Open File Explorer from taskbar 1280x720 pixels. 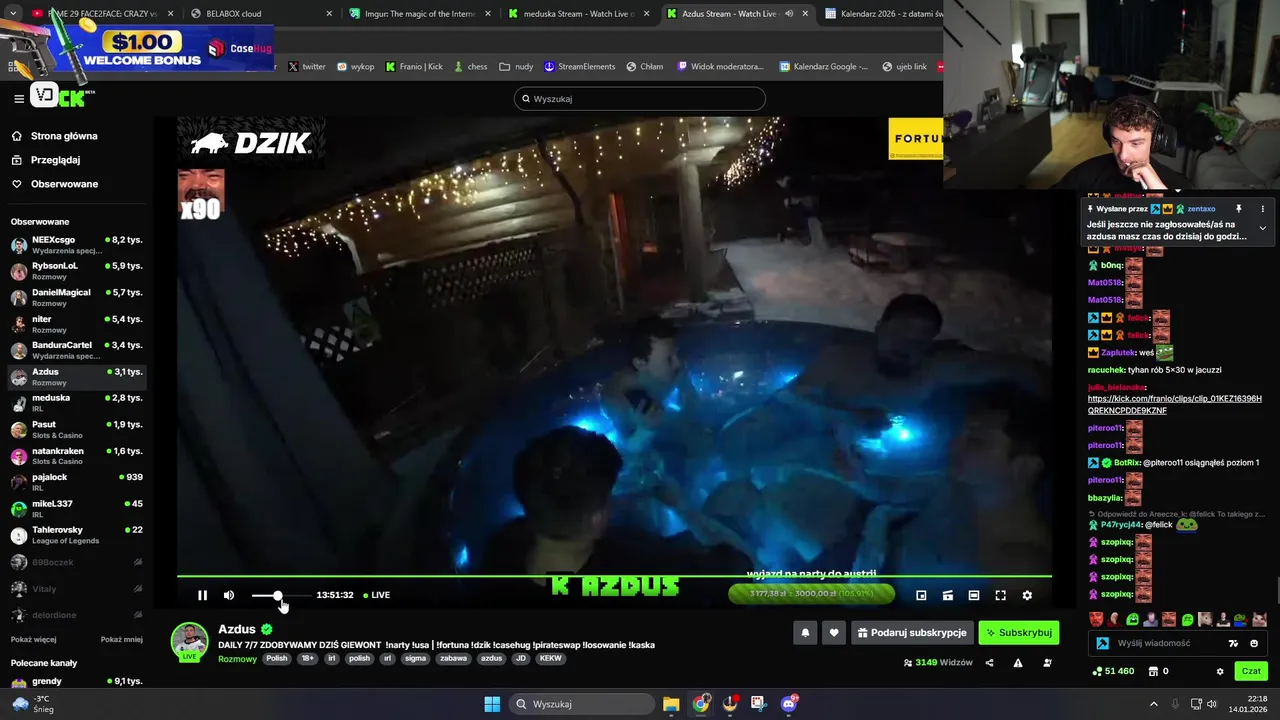tap(671, 704)
